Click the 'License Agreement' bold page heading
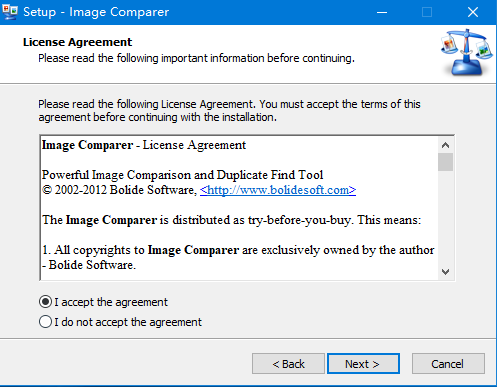 pos(77,42)
